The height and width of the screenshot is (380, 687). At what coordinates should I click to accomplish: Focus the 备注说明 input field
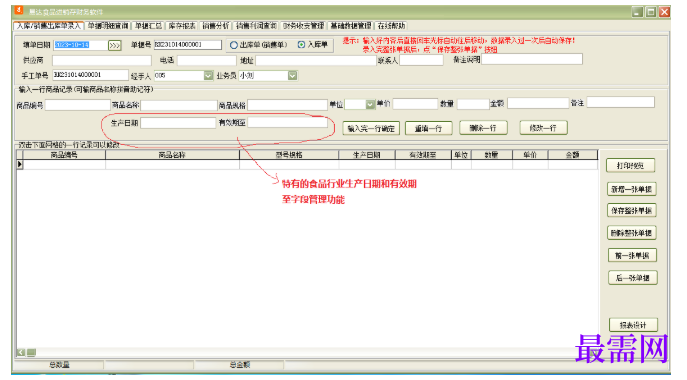[532, 59]
